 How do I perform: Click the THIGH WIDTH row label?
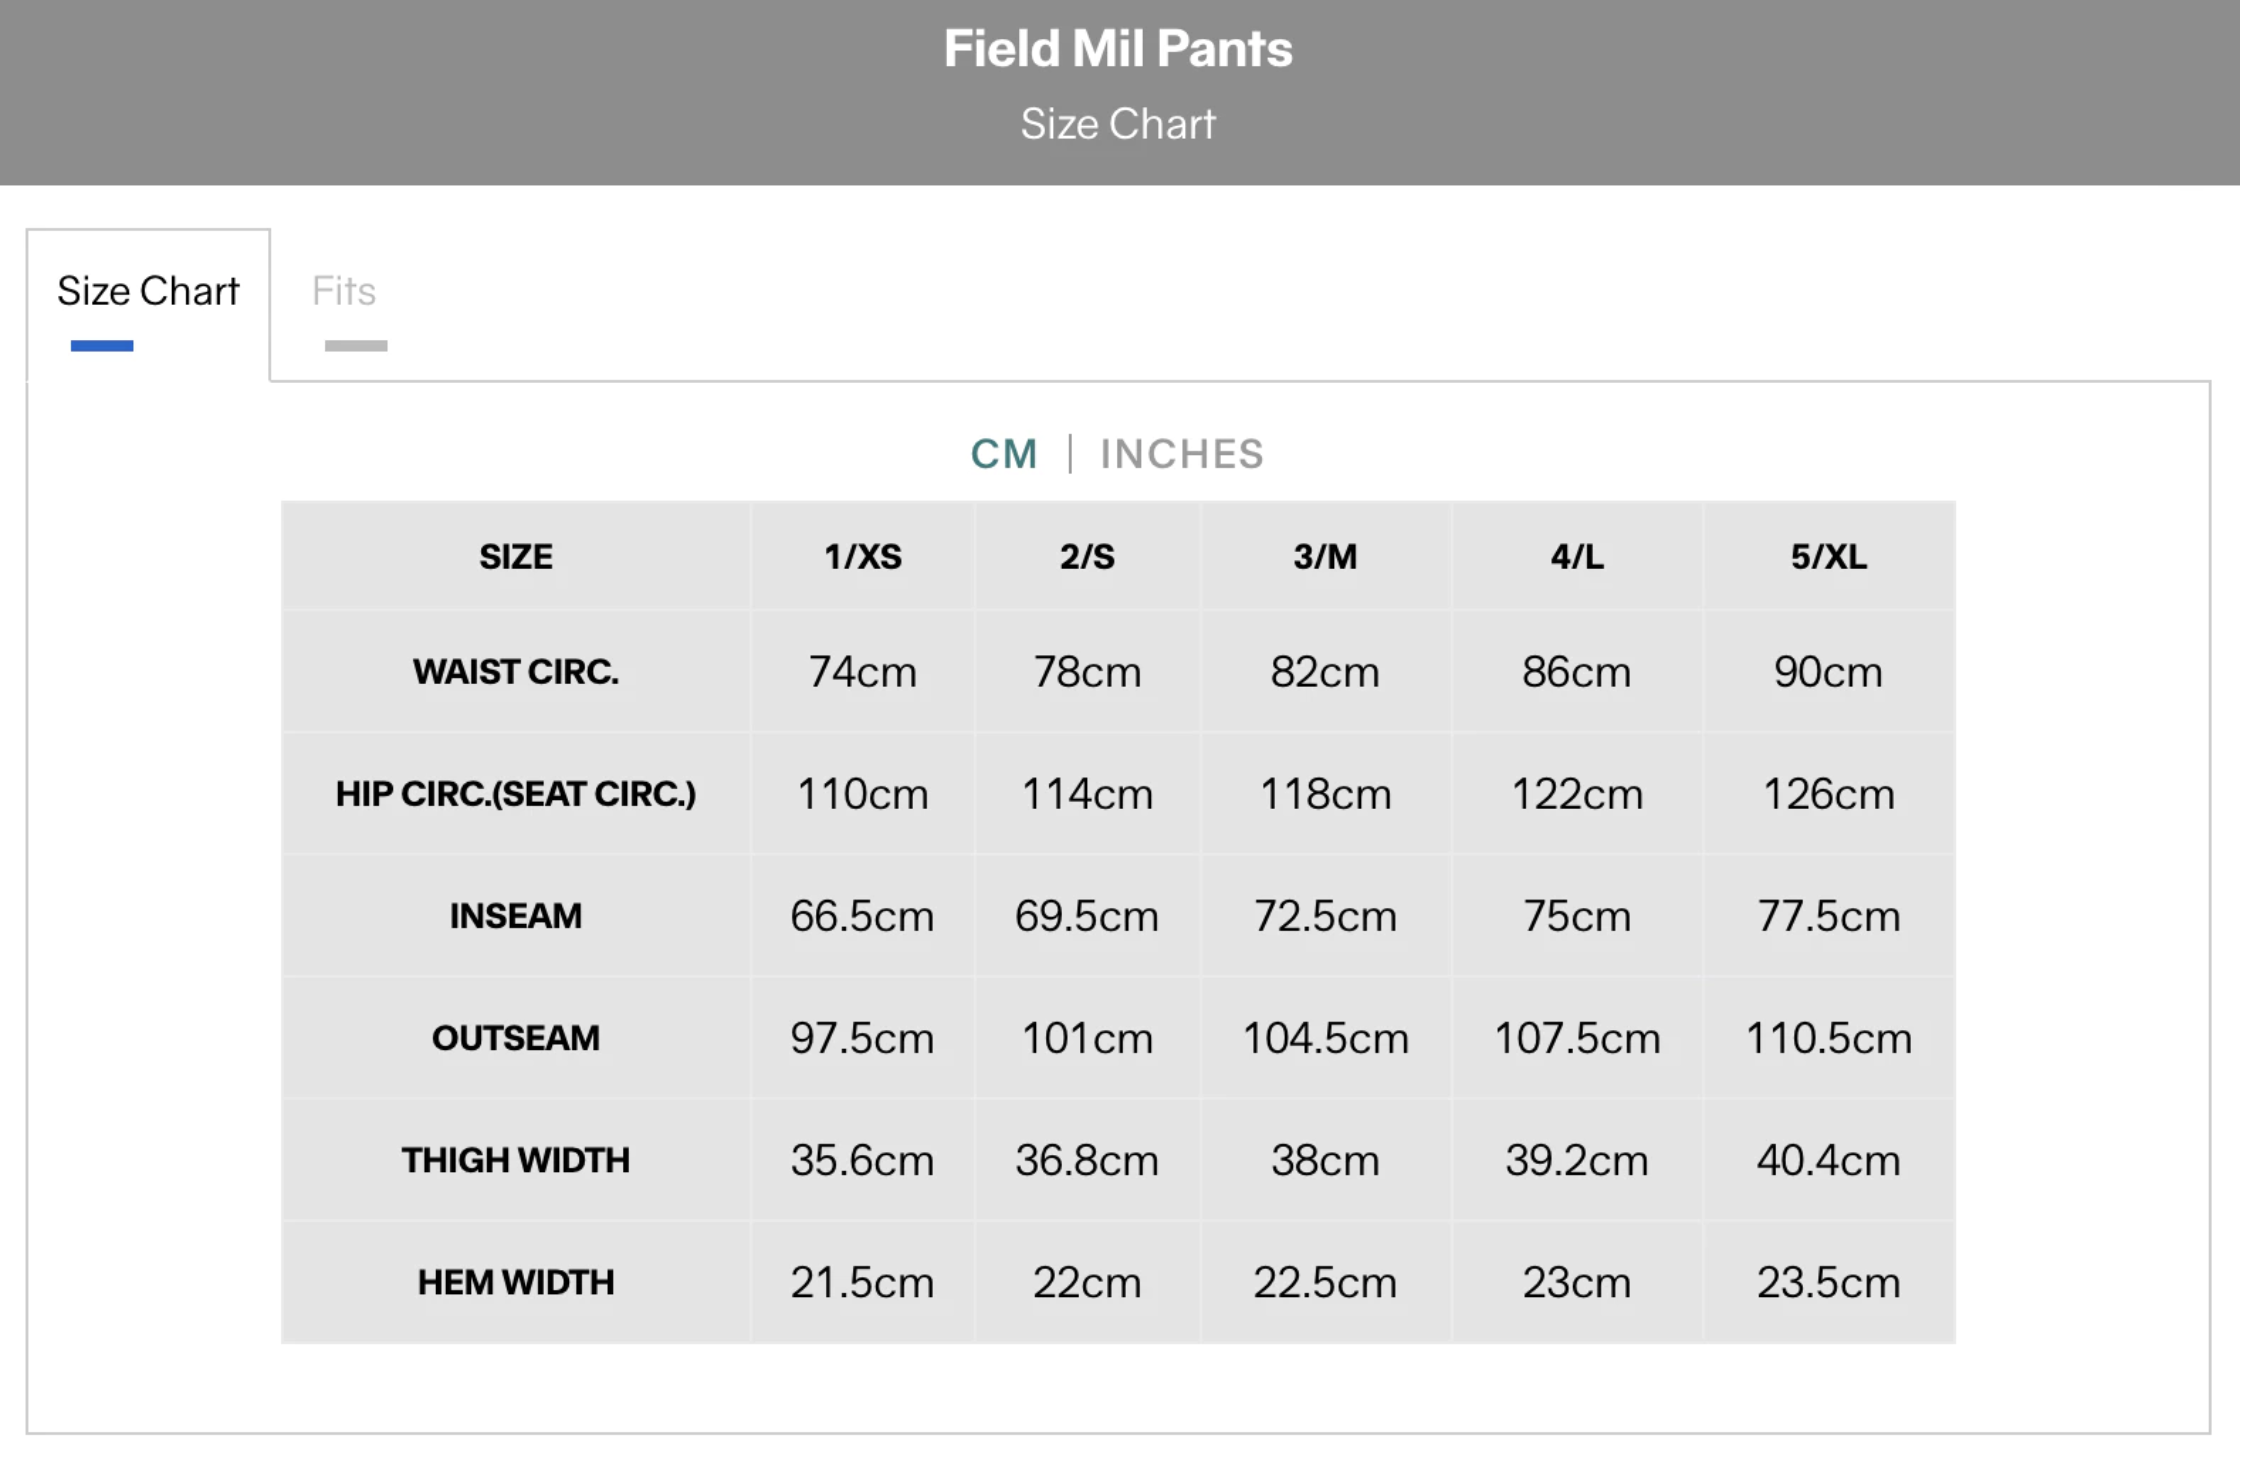[516, 1160]
